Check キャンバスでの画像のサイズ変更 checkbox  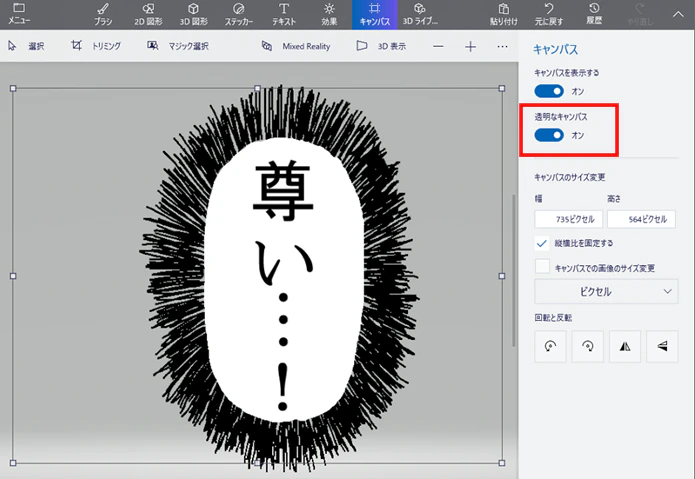(x=542, y=267)
